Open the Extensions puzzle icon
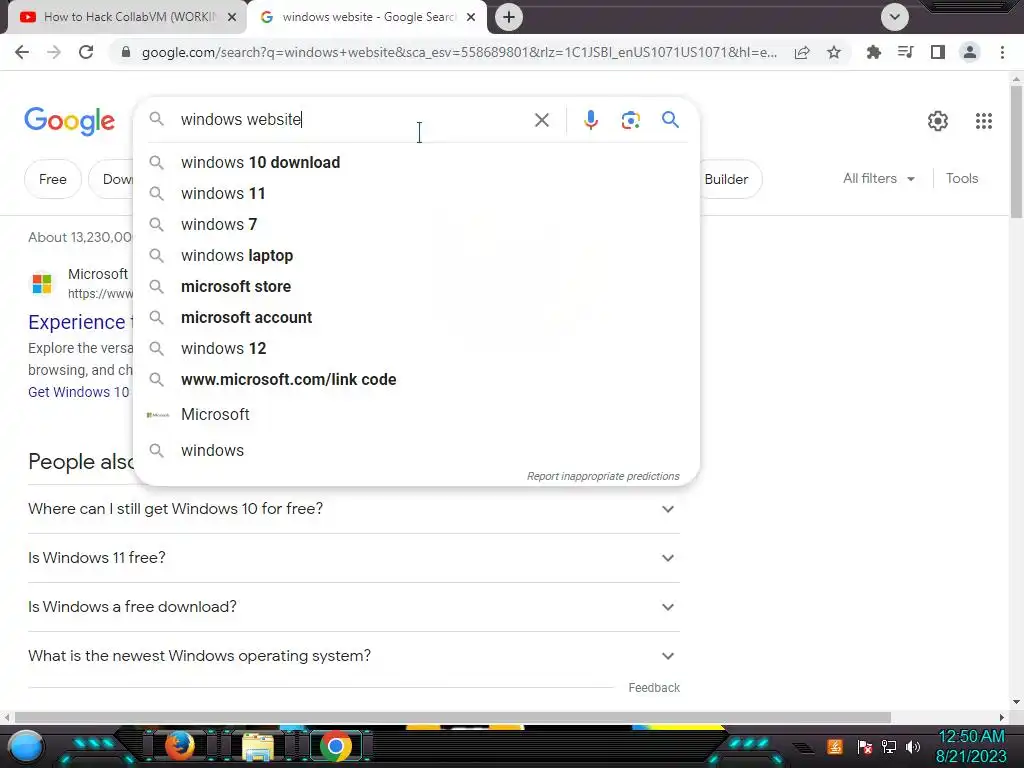1024x768 pixels. pos(873,52)
